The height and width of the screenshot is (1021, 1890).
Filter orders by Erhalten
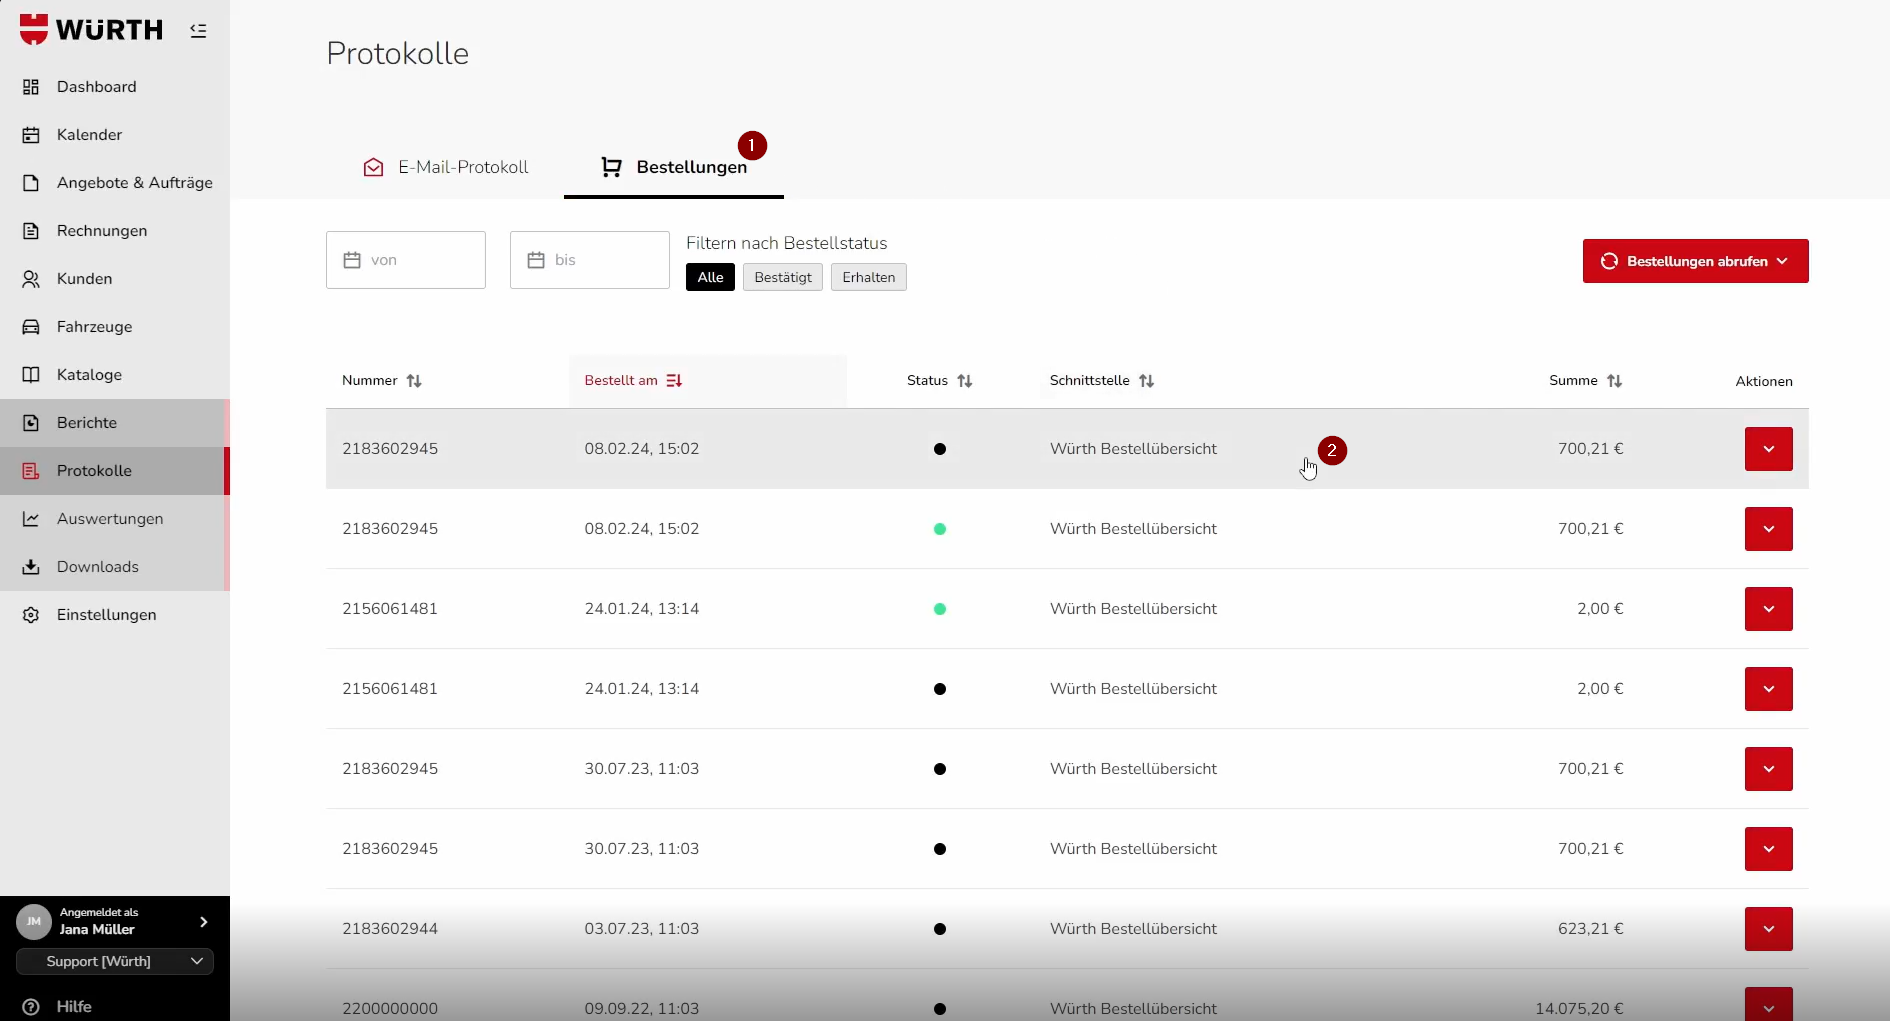click(x=869, y=277)
